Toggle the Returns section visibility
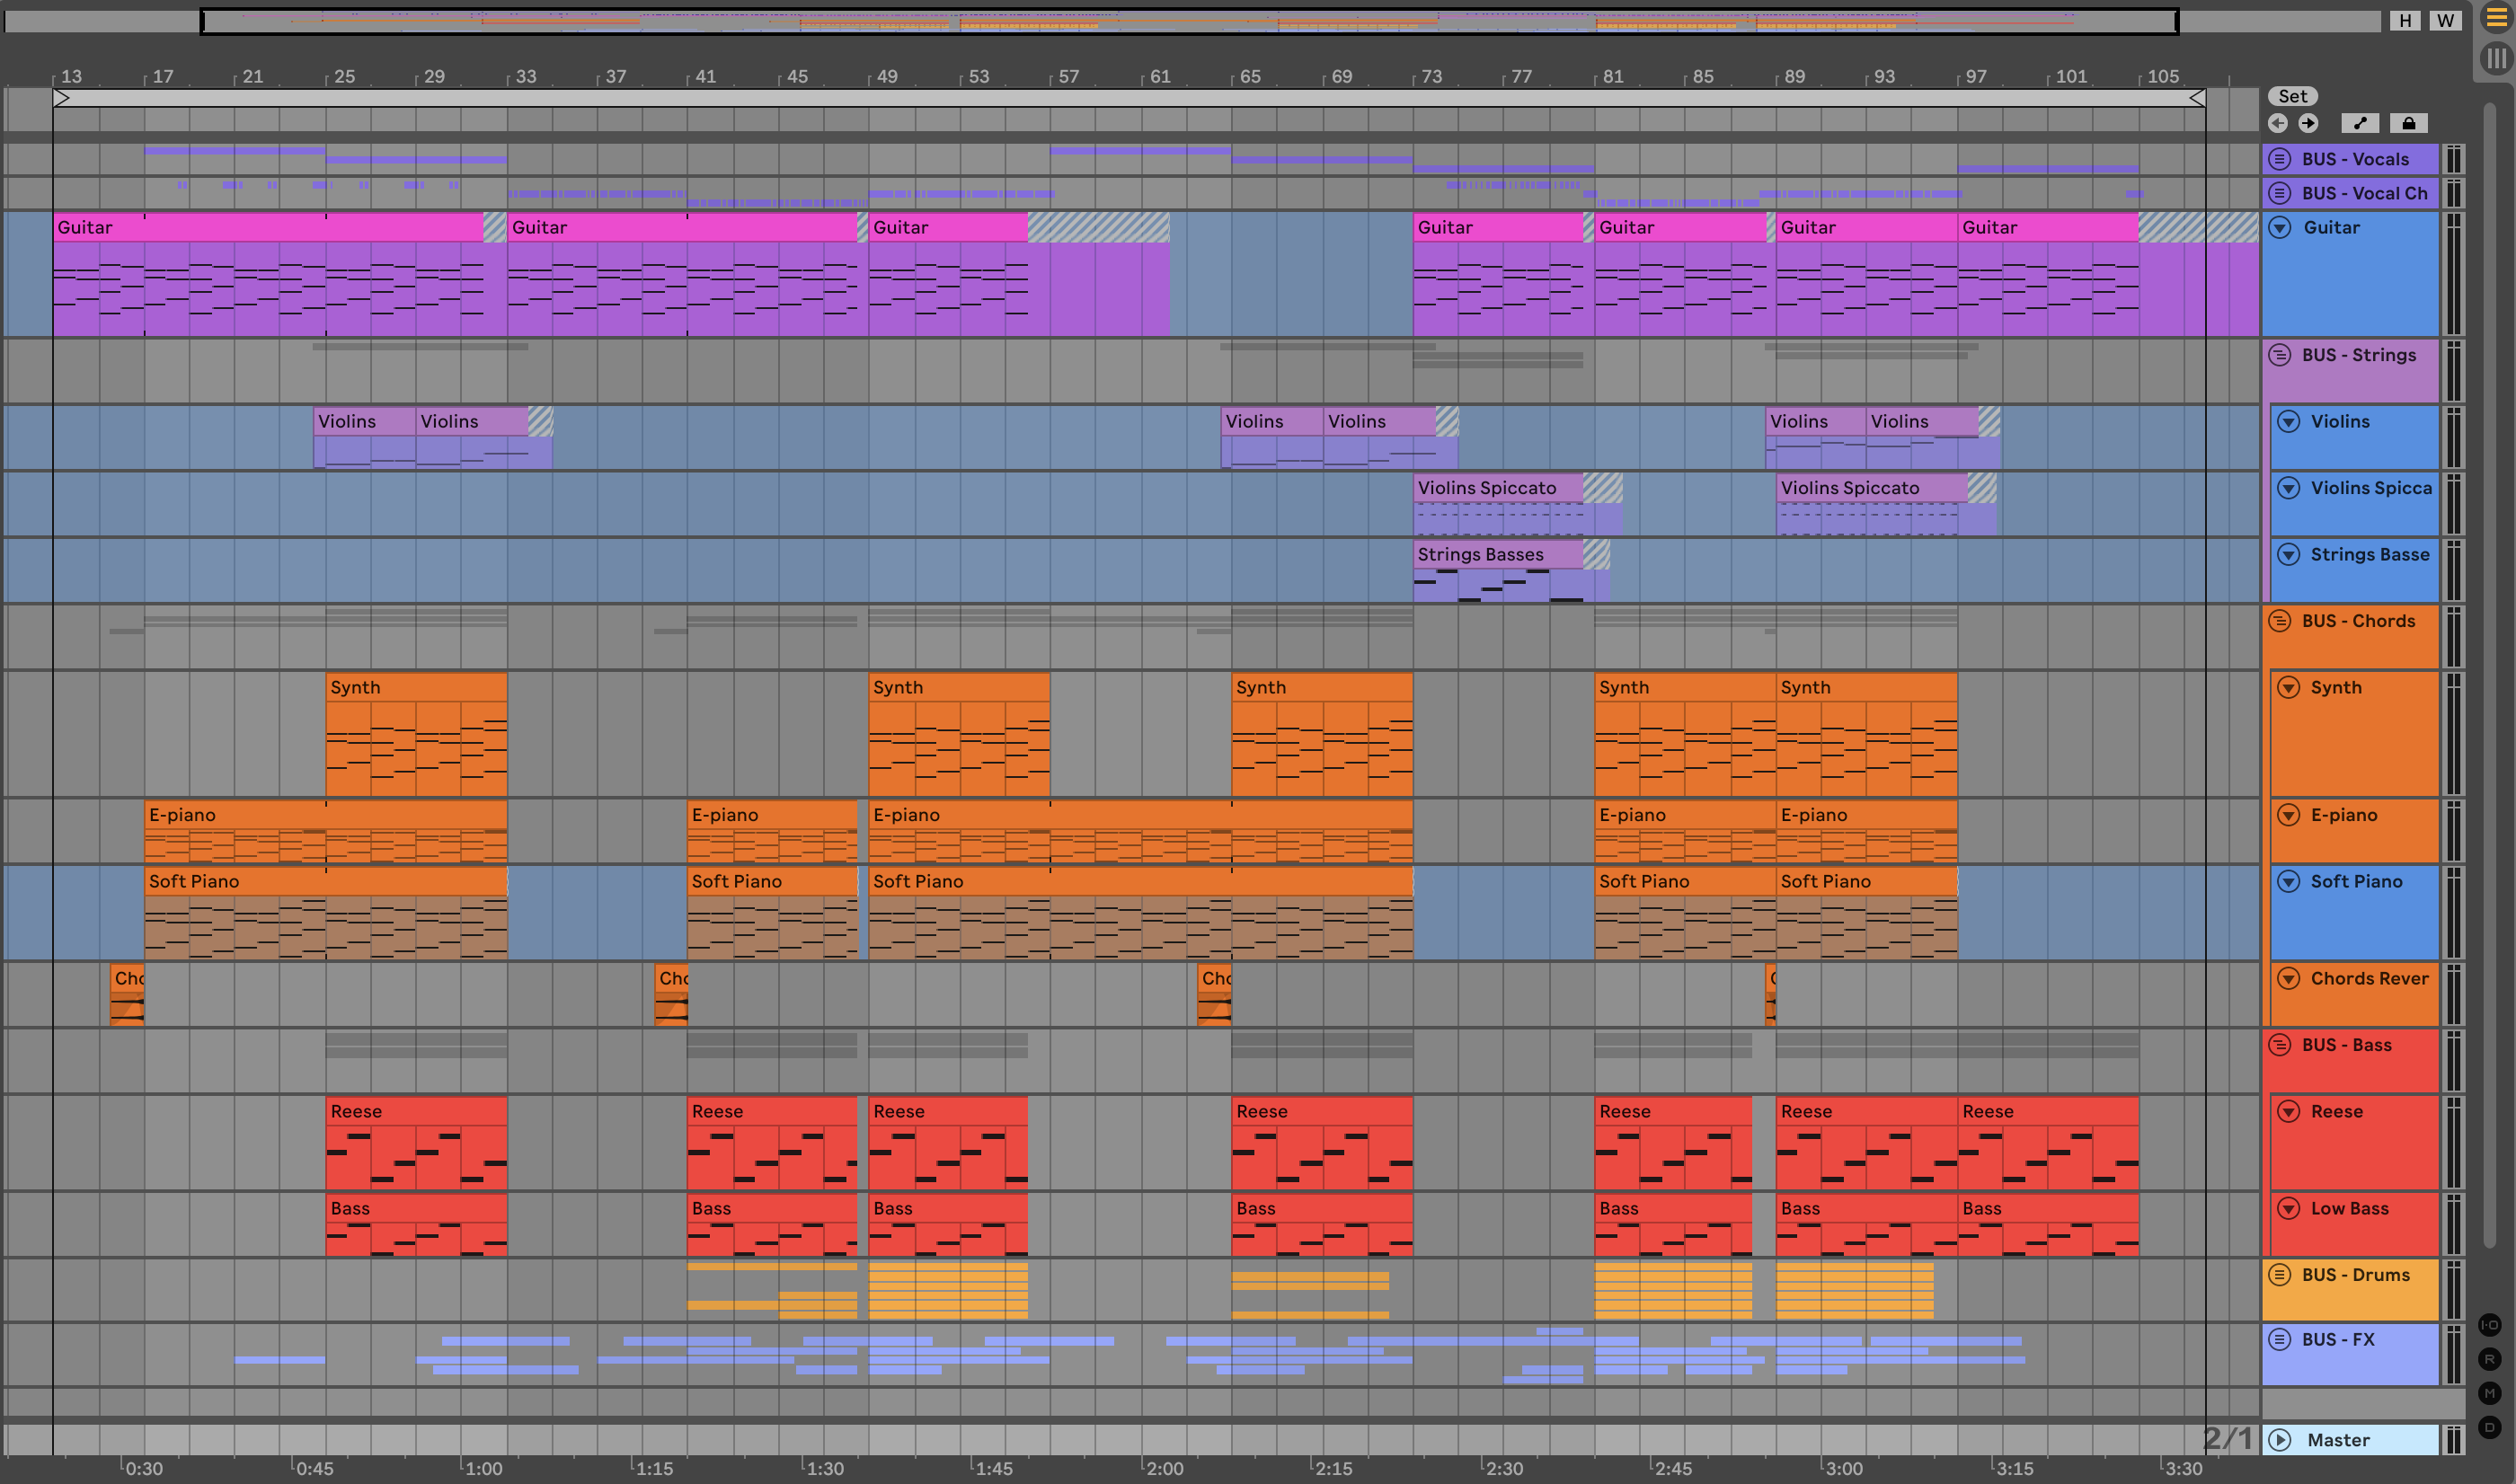Screen dimensions: 2516x1484 pyautogui.click(x=2490, y=1359)
